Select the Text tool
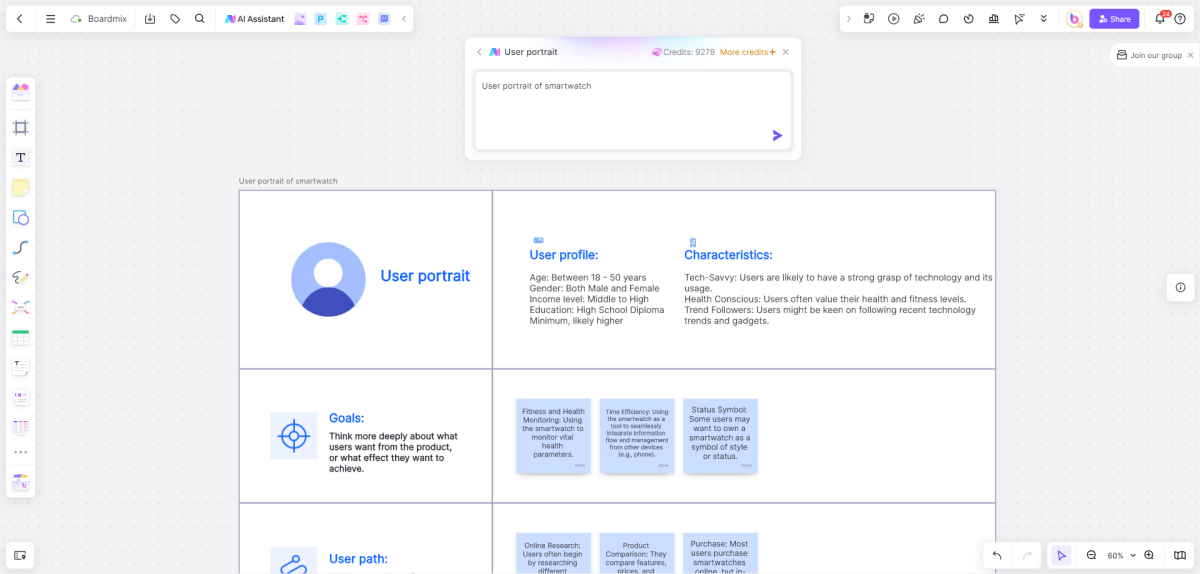 (20, 157)
